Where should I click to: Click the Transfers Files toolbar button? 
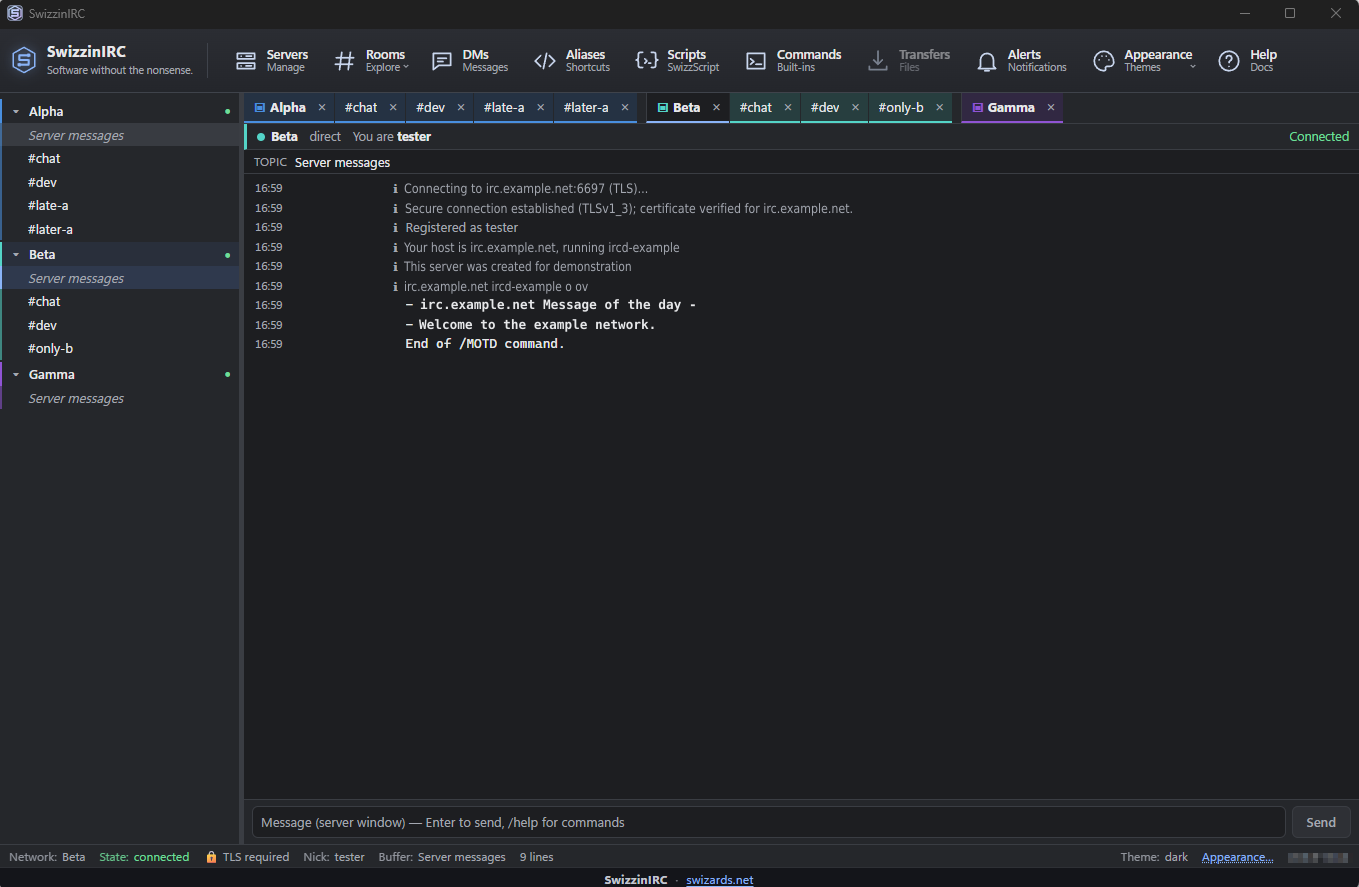point(909,61)
